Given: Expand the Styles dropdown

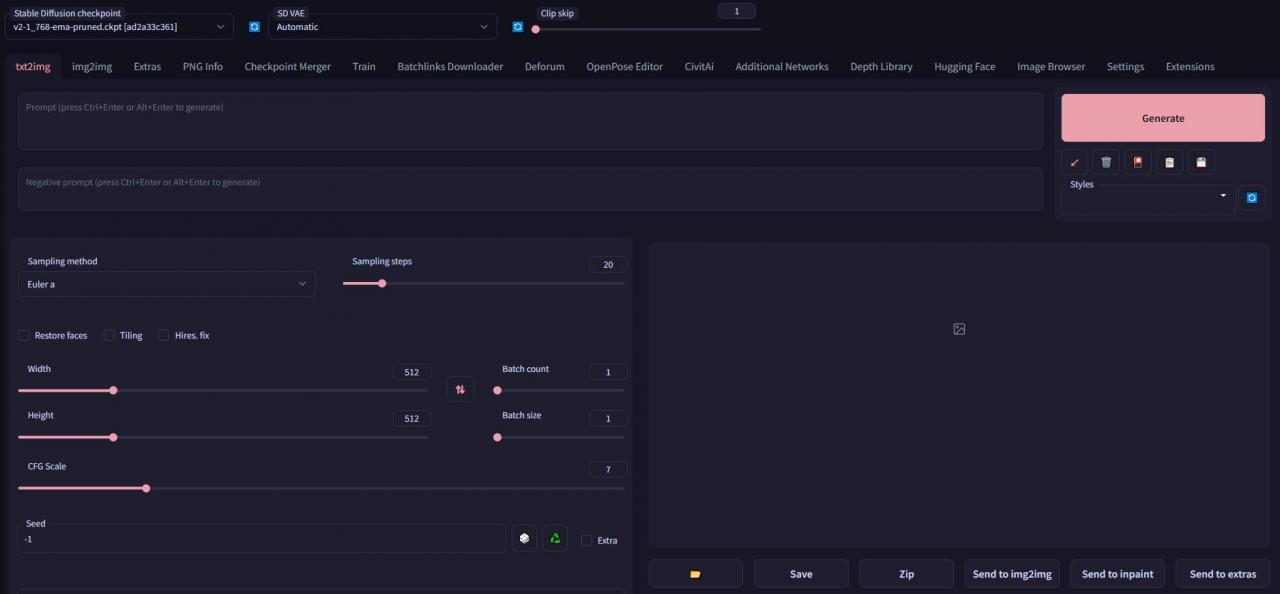Looking at the screenshot, I should pos(1148,198).
